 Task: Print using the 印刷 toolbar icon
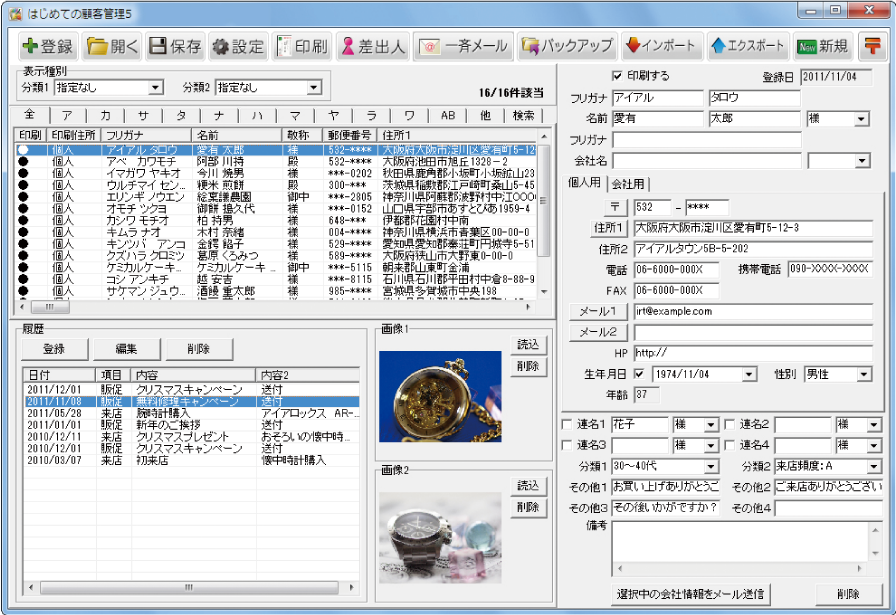tap(301, 46)
